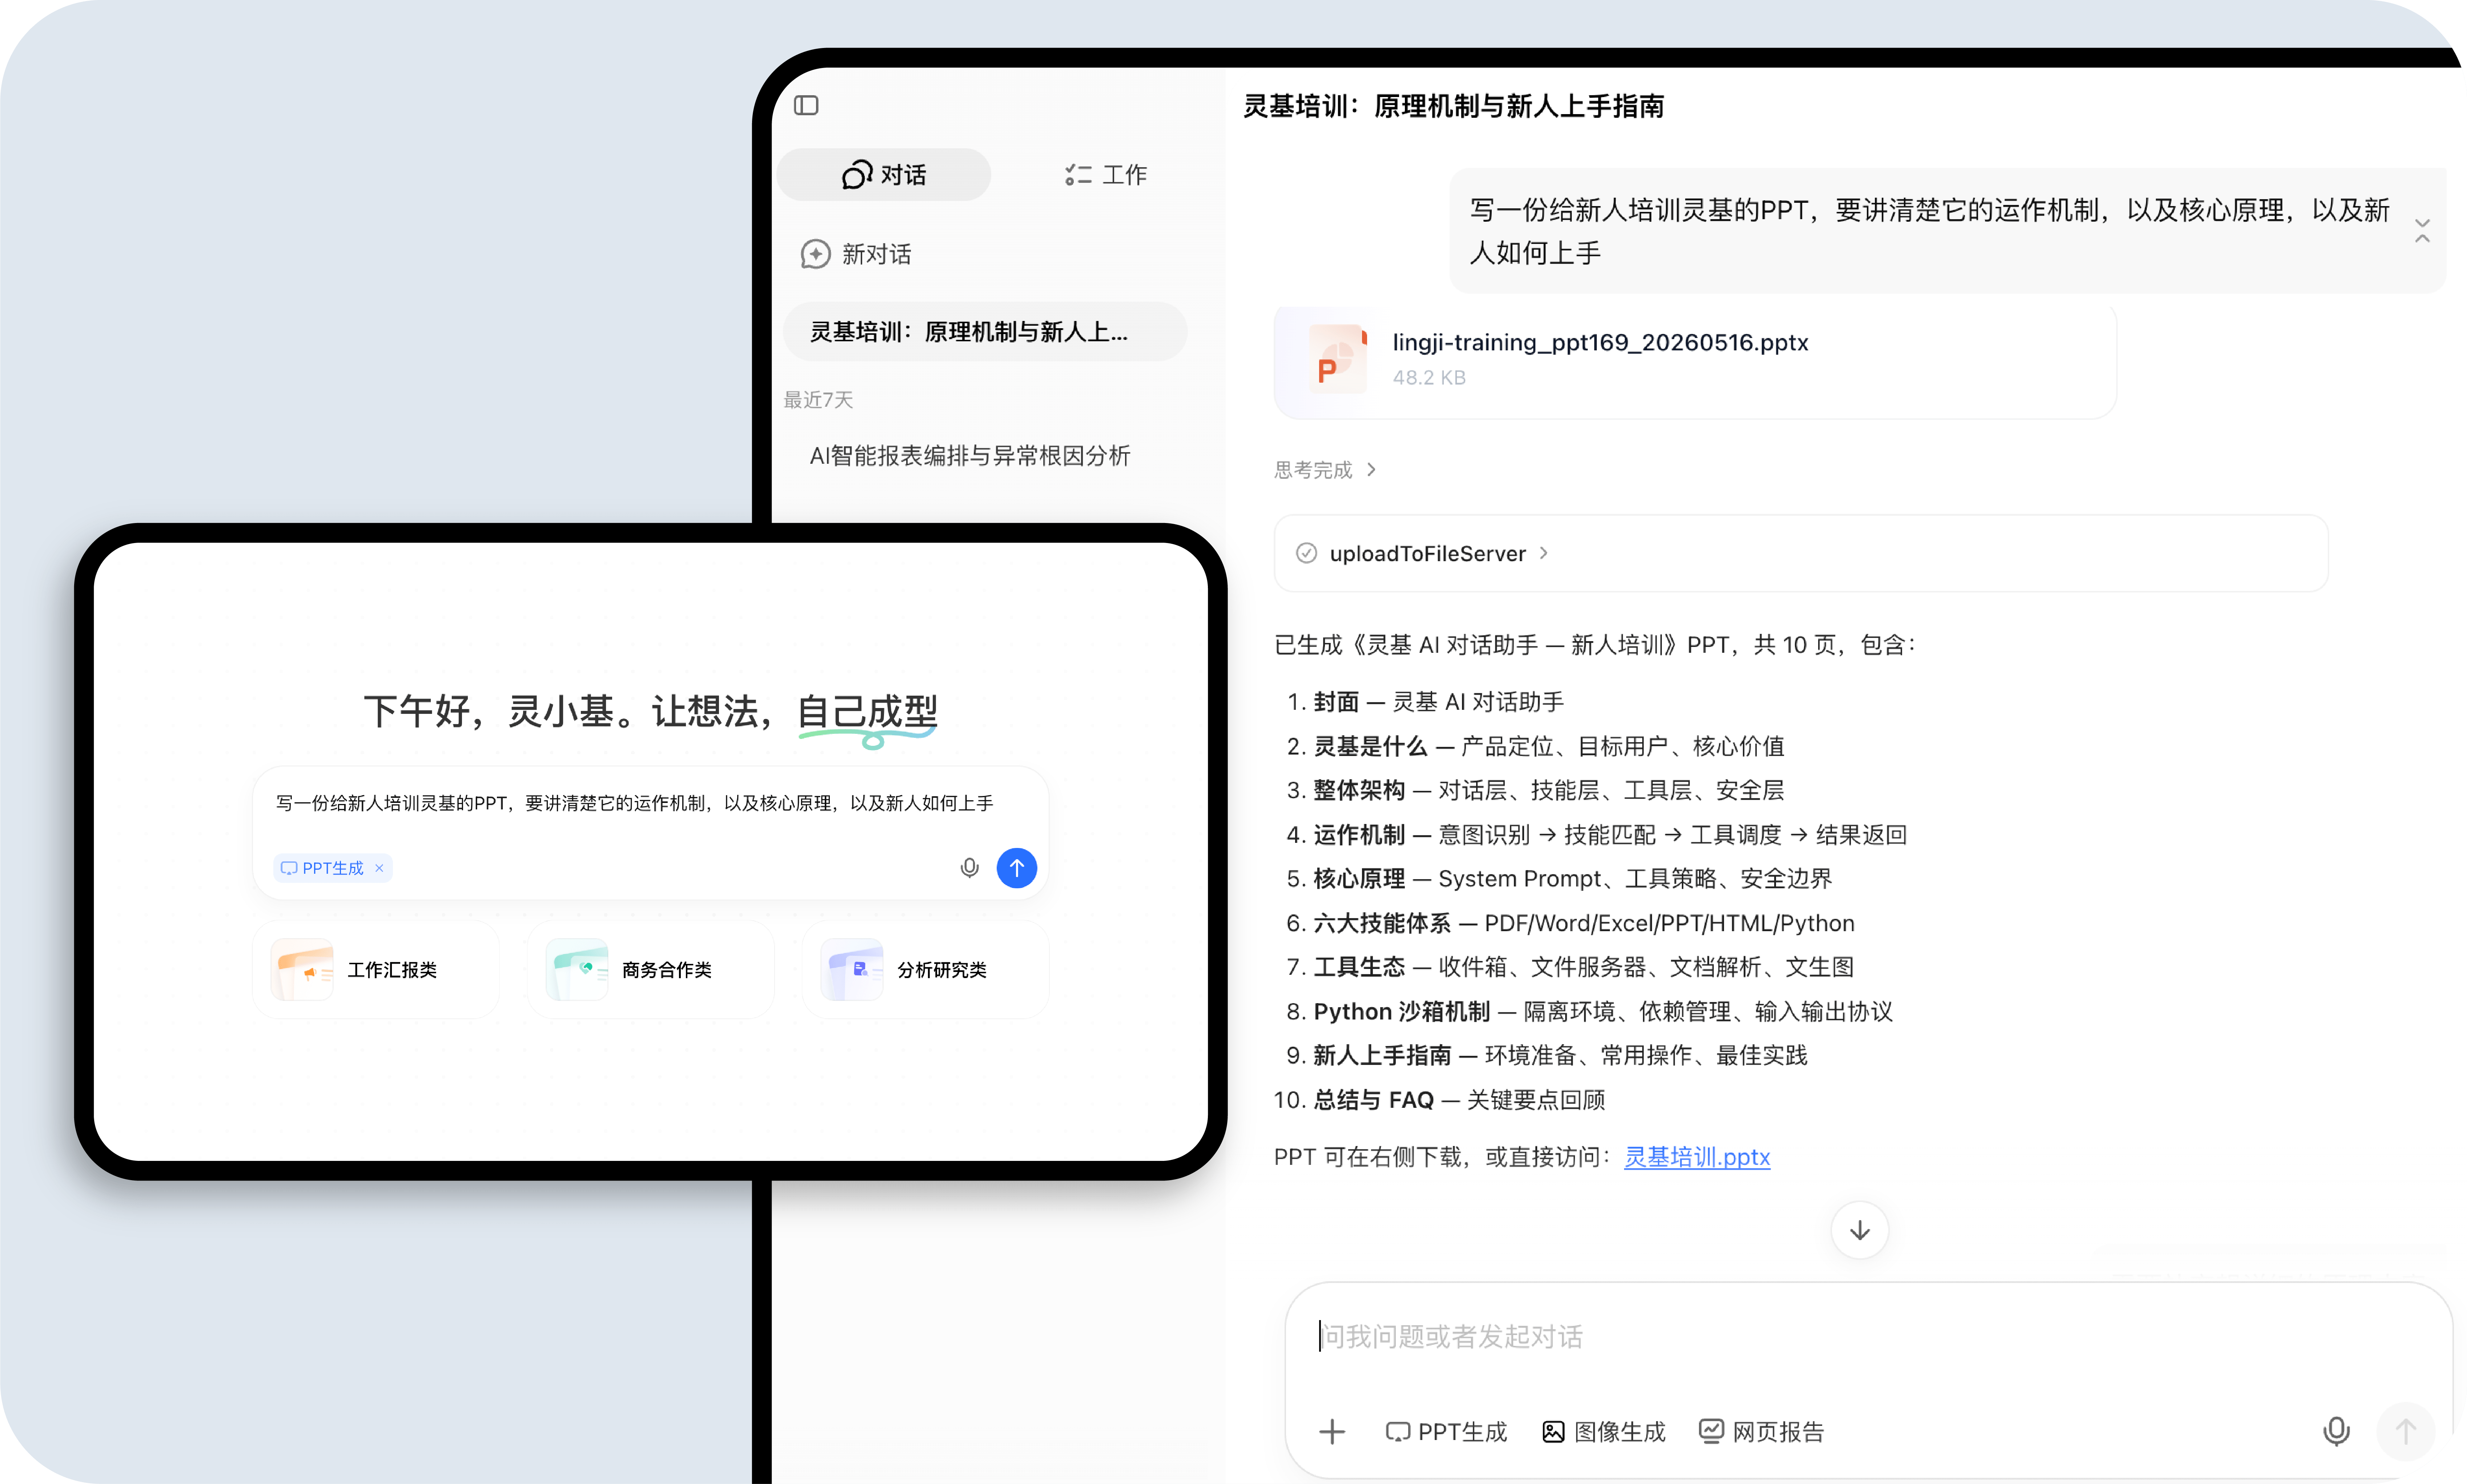Click the 图像生成 picture icon
This screenshot has width=2467, height=1484.
[1553, 1432]
